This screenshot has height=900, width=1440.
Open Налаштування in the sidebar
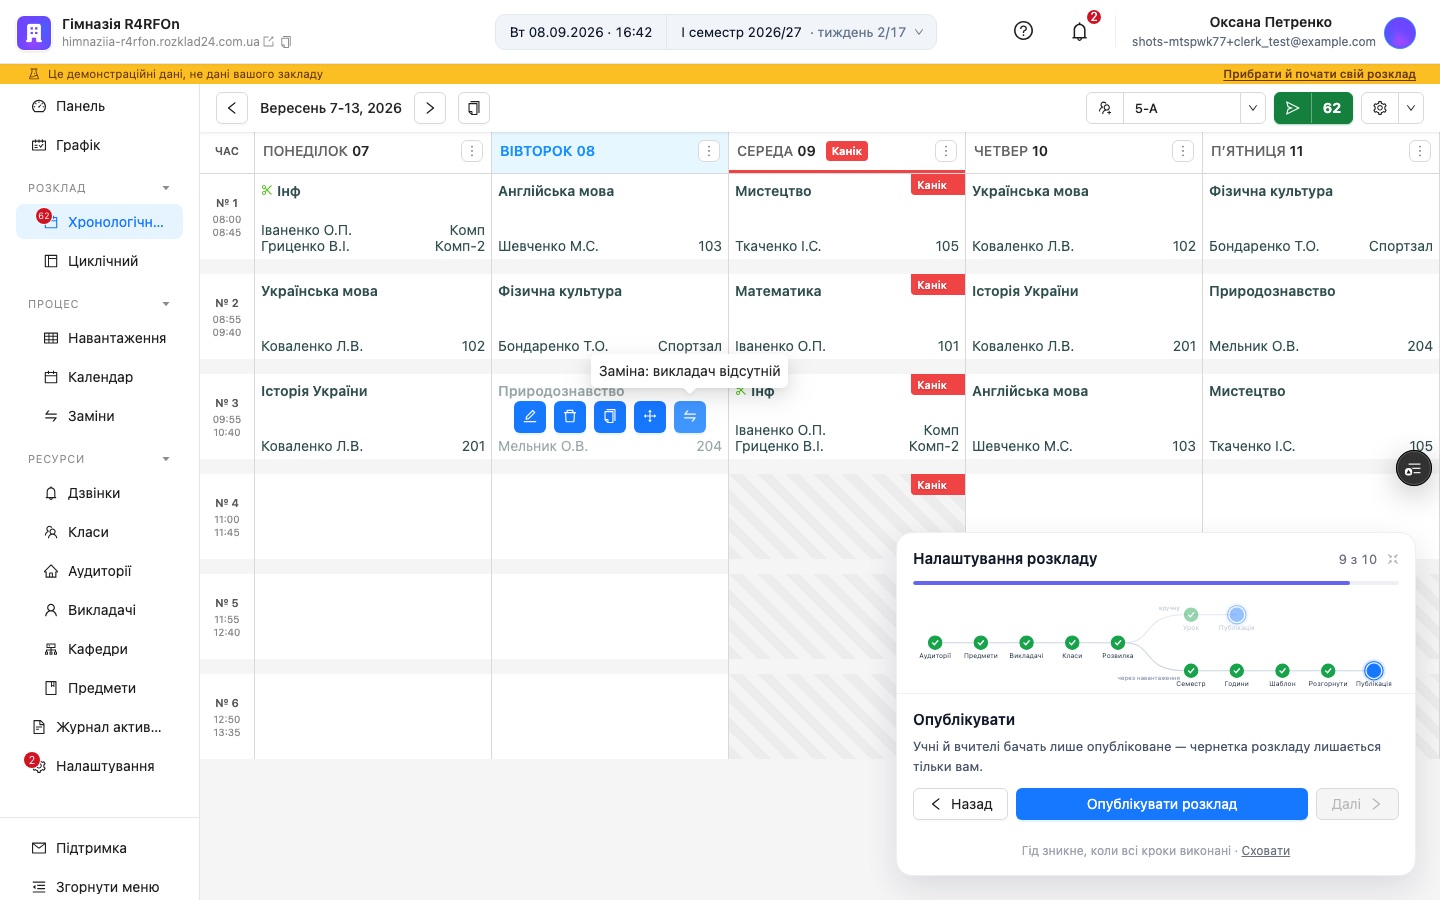click(99, 766)
